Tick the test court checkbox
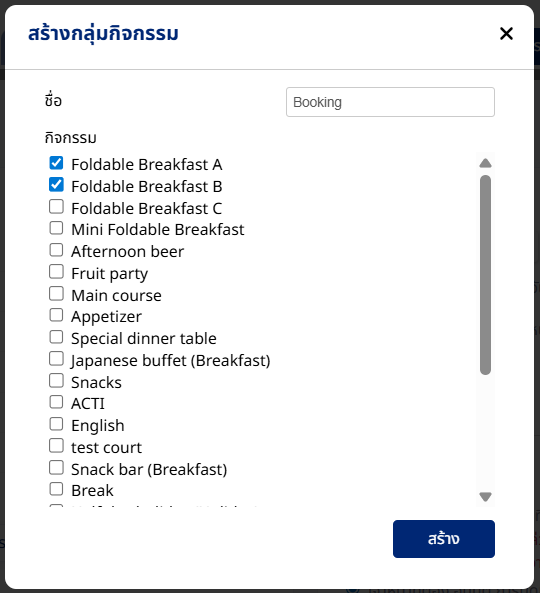Image resolution: width=540 pixels, height=593 pixels. 56,446
